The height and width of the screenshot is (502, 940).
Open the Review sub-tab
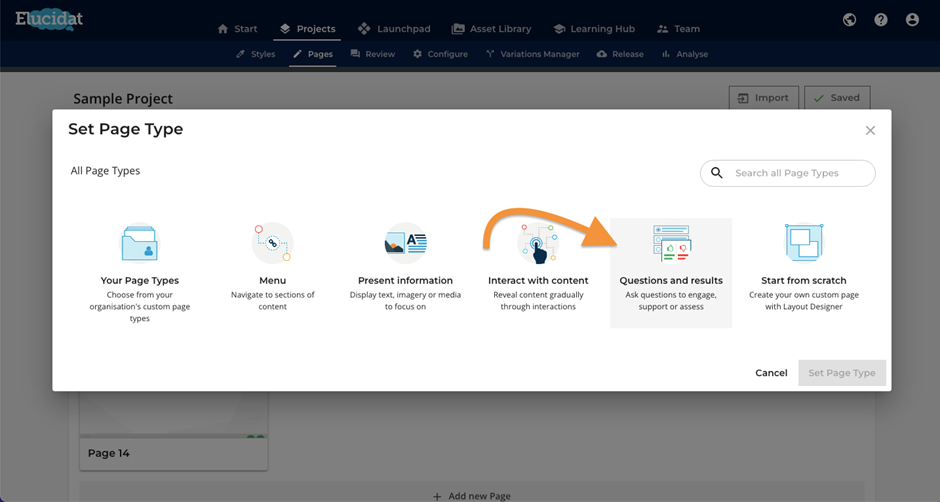click(373, 54)
